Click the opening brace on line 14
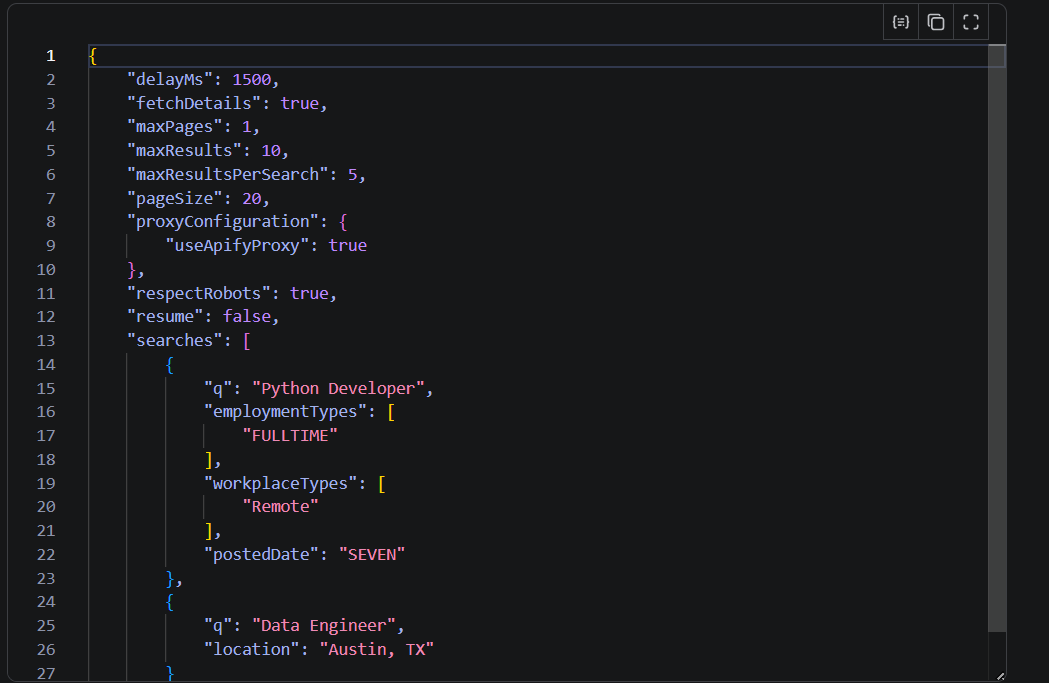The height and width of the screenshot is (683, 1049). tap(170, 365)
